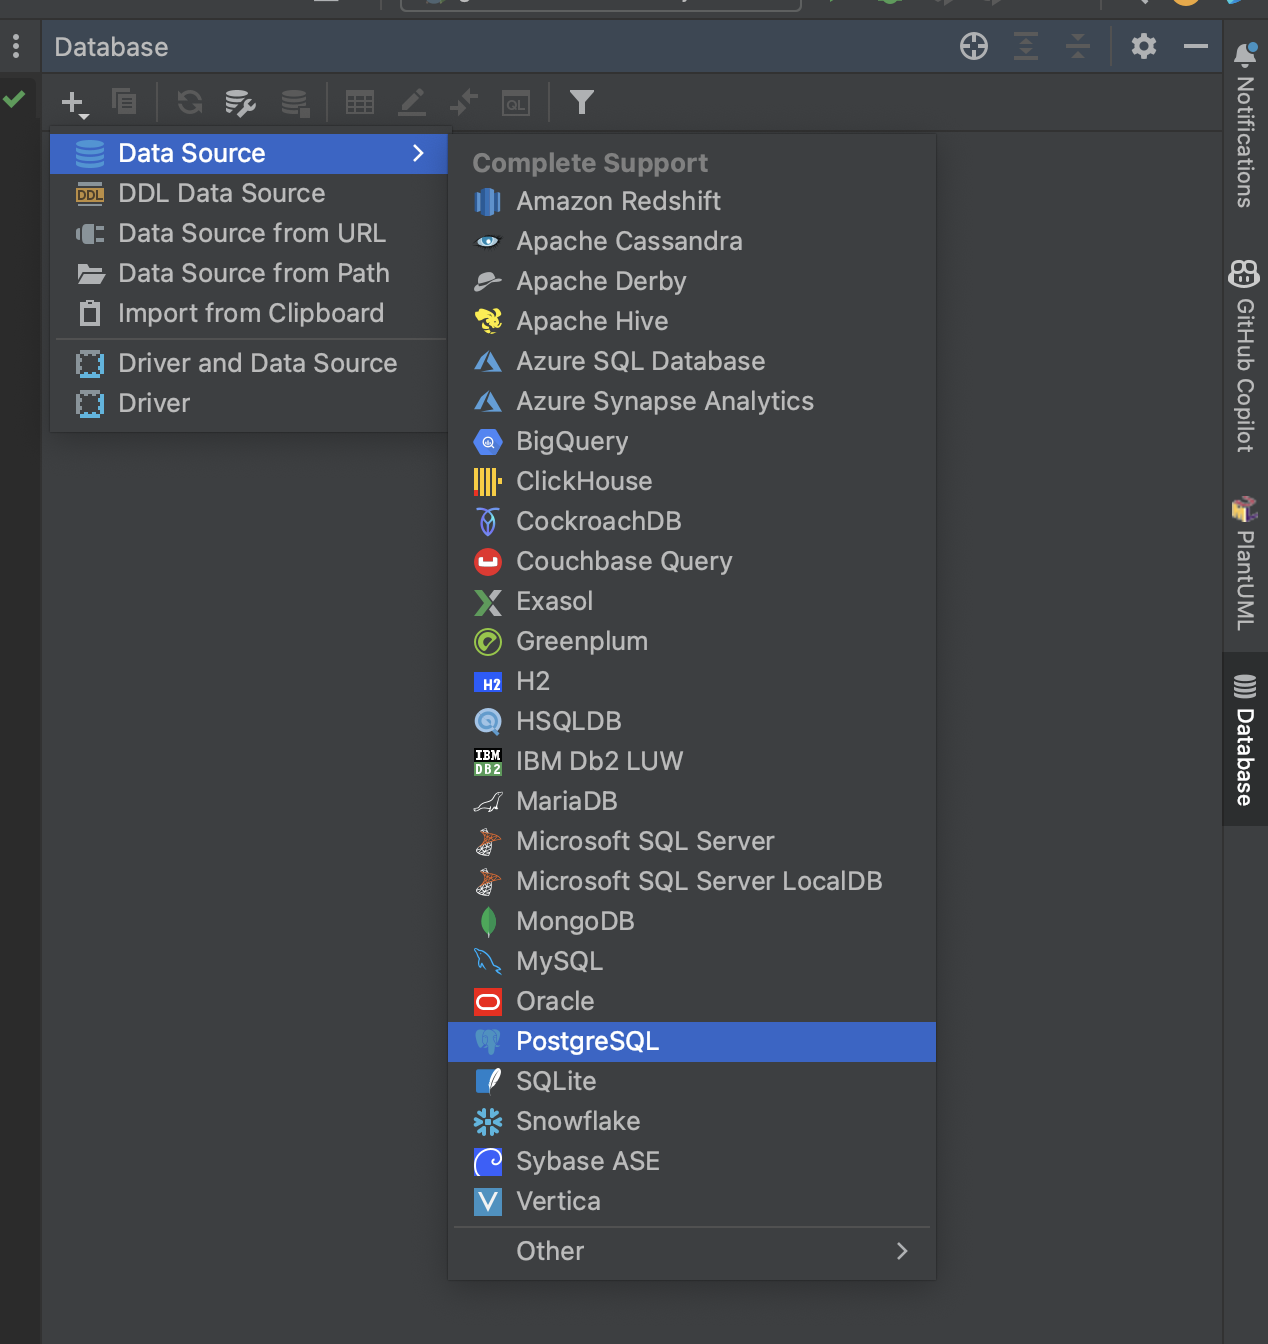Click the filter funnel icon
The height and width of the screenshot is (1344, 1268).
coord(581,102)
